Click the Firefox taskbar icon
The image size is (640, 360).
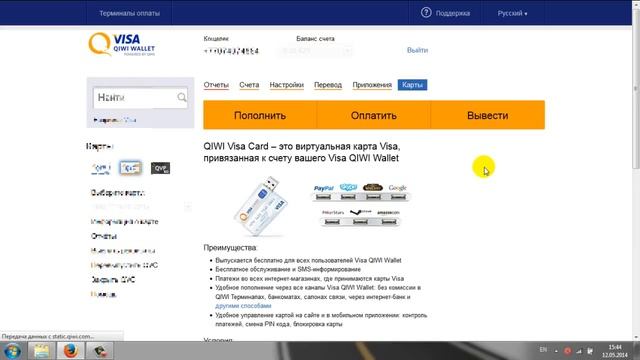click(70, 351)
